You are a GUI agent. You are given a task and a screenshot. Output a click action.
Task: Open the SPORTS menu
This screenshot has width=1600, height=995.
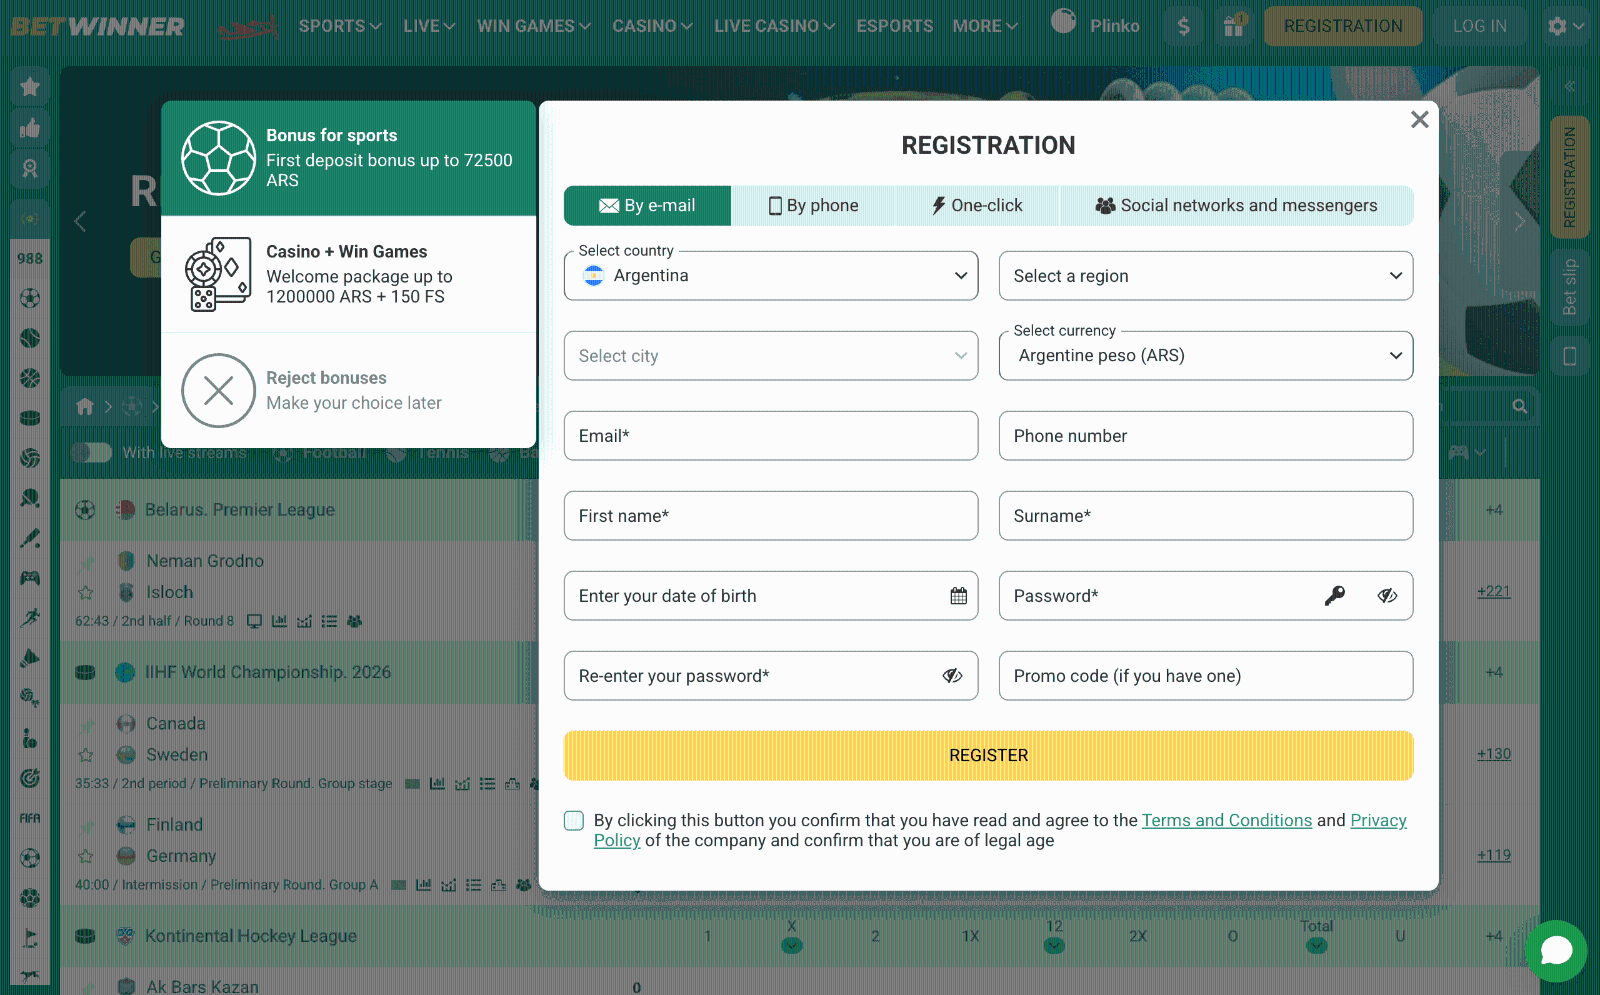(340, 26)
